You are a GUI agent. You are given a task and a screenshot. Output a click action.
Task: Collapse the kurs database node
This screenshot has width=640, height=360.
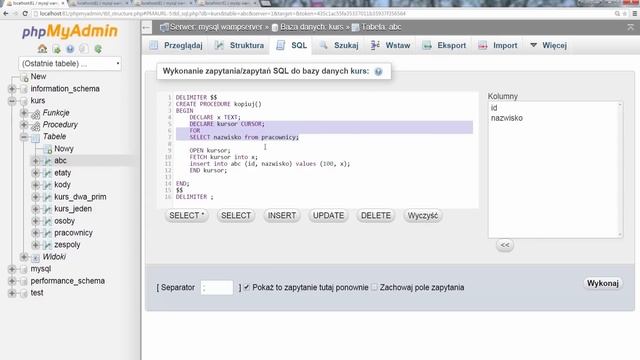(x=12, y=101)
